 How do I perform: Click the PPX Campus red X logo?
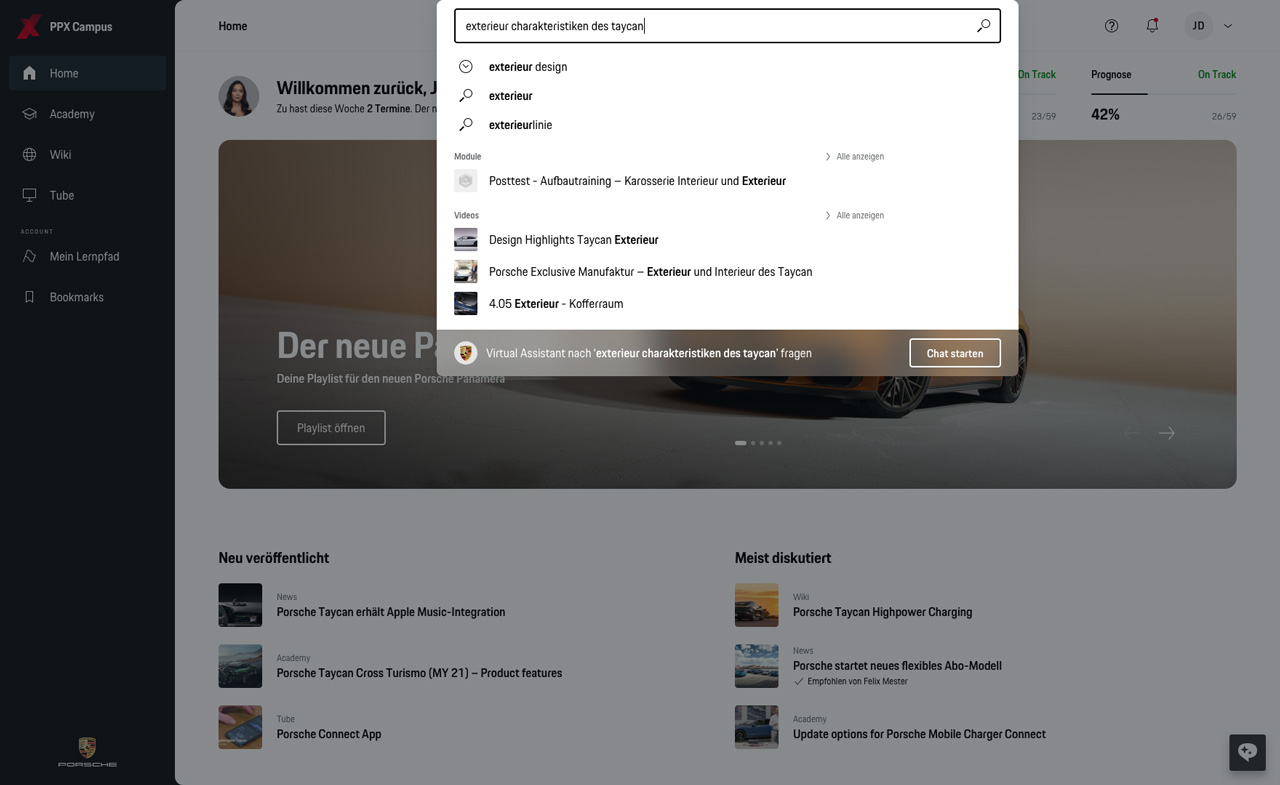tap(29, 26)
